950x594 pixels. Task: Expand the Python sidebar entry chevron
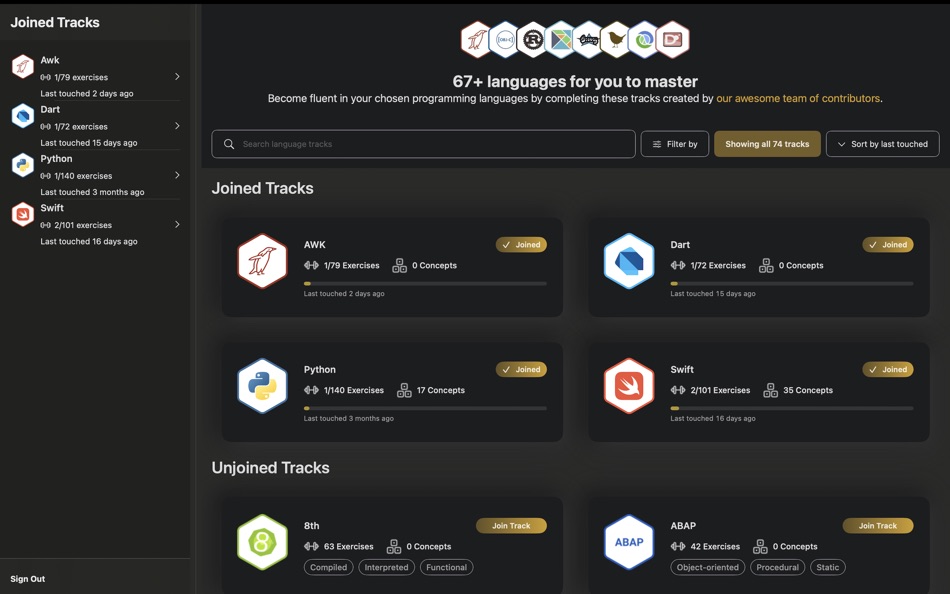point(177,175)
